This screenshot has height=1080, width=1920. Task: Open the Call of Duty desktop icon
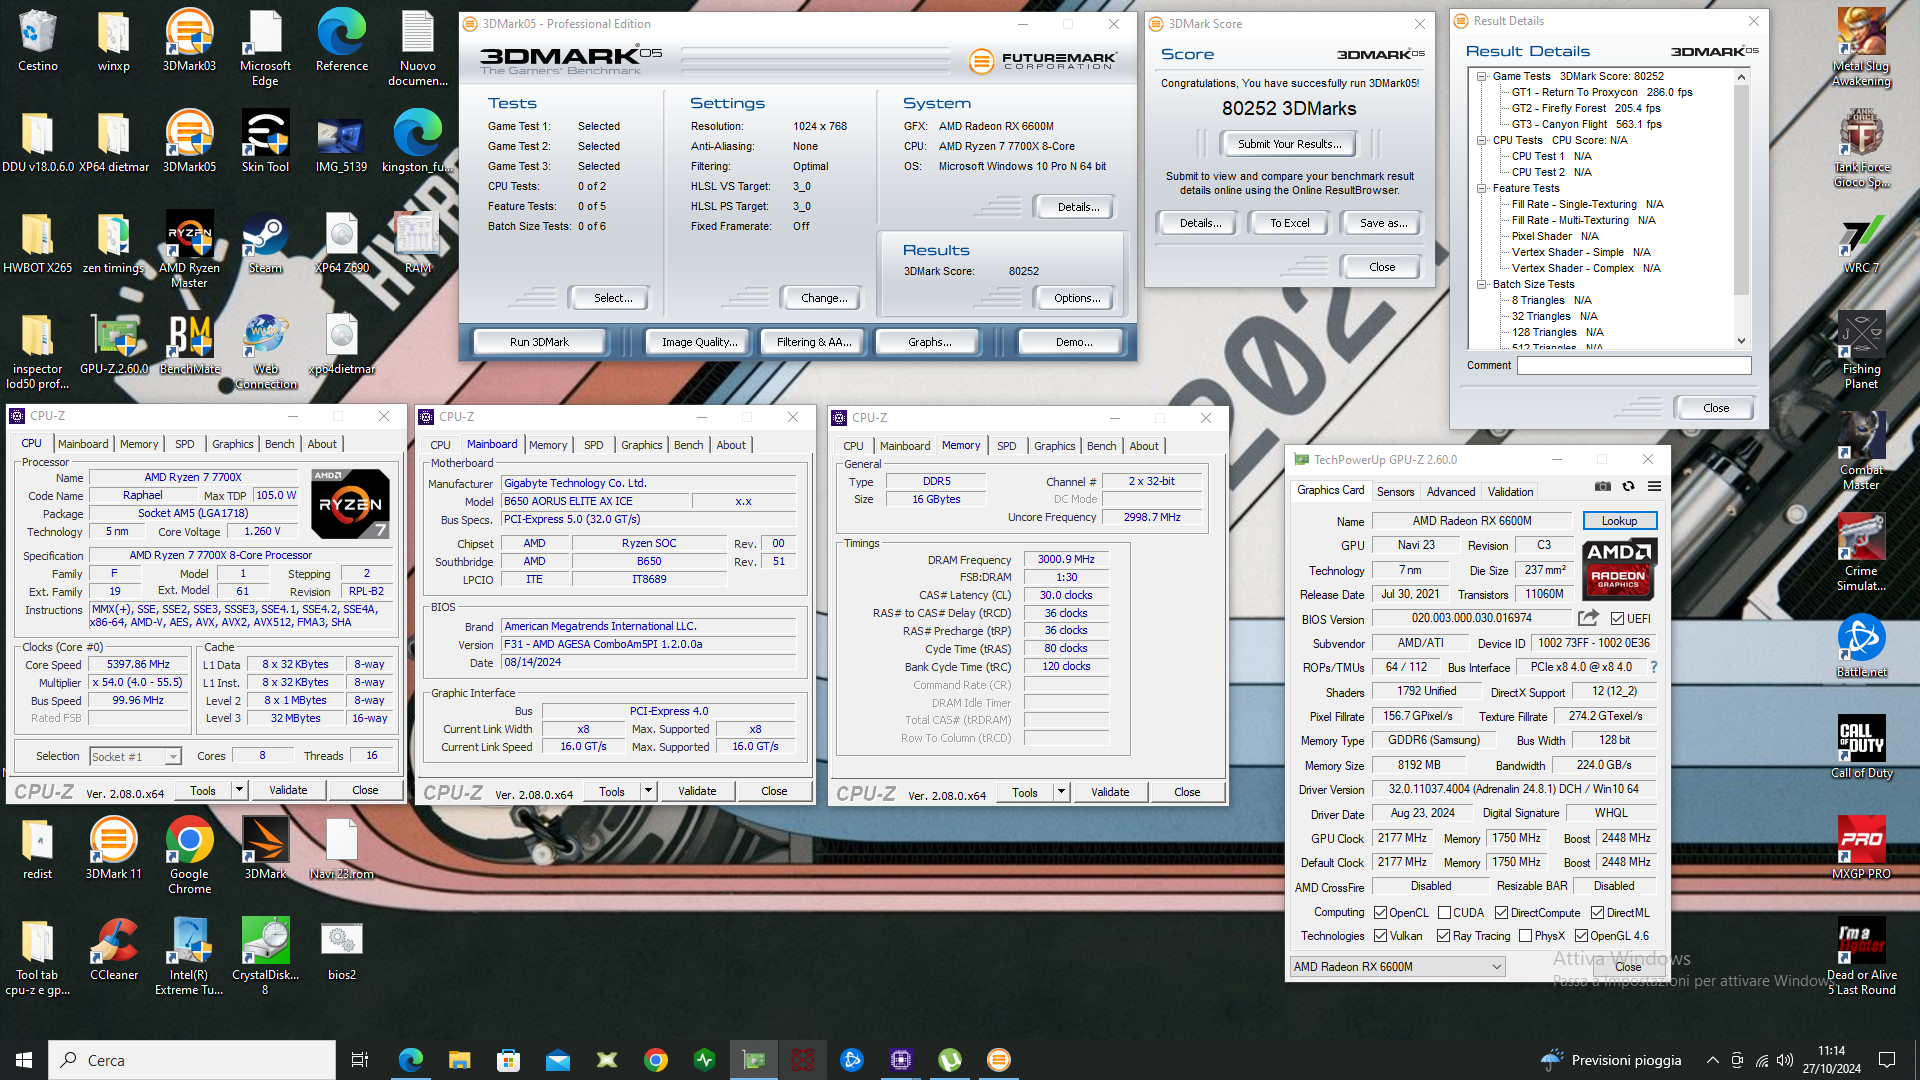pos(1861,747)
